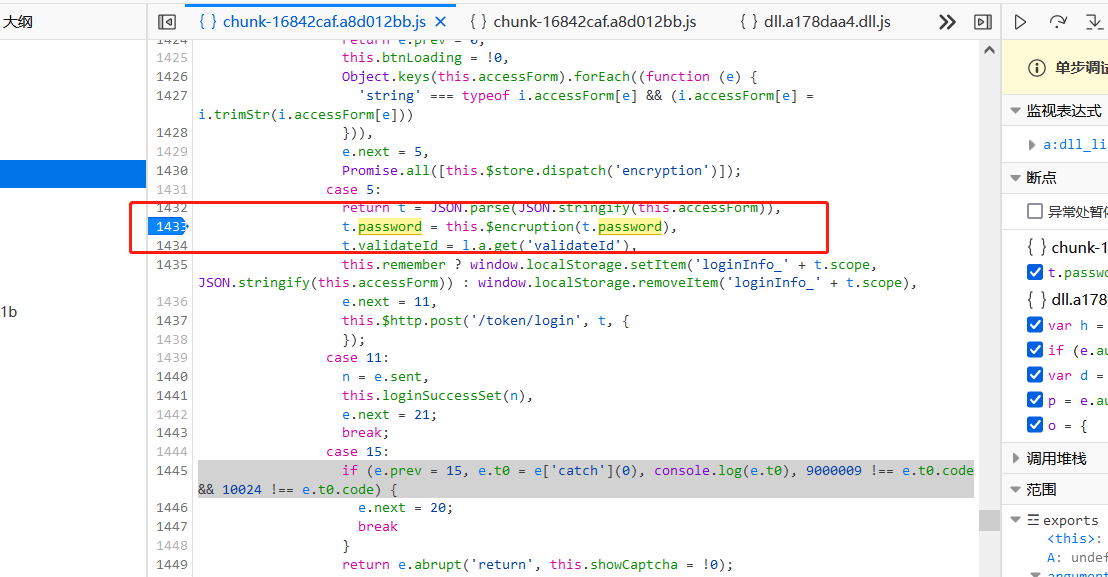This screenshot has width=1108, height=577.
Task: Uncheck the 'o = {' breakpoint
Action: tap(1035, 425)
